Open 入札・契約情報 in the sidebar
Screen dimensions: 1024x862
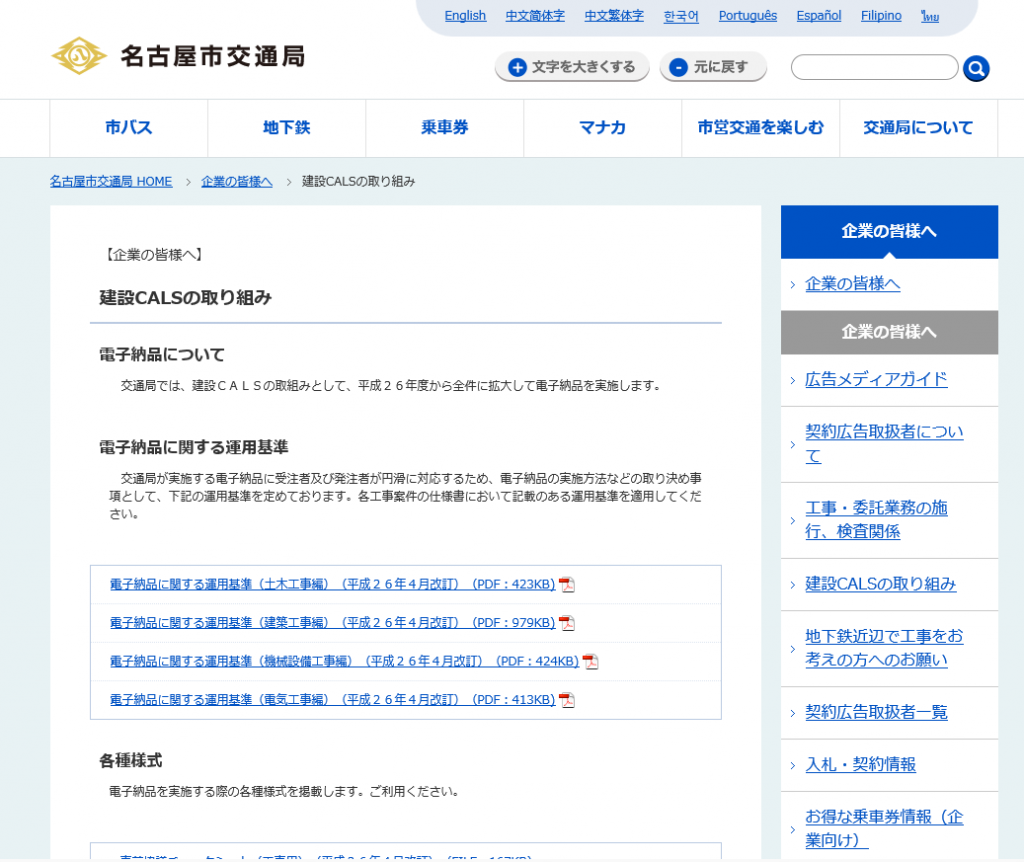[x=860, y=764]
